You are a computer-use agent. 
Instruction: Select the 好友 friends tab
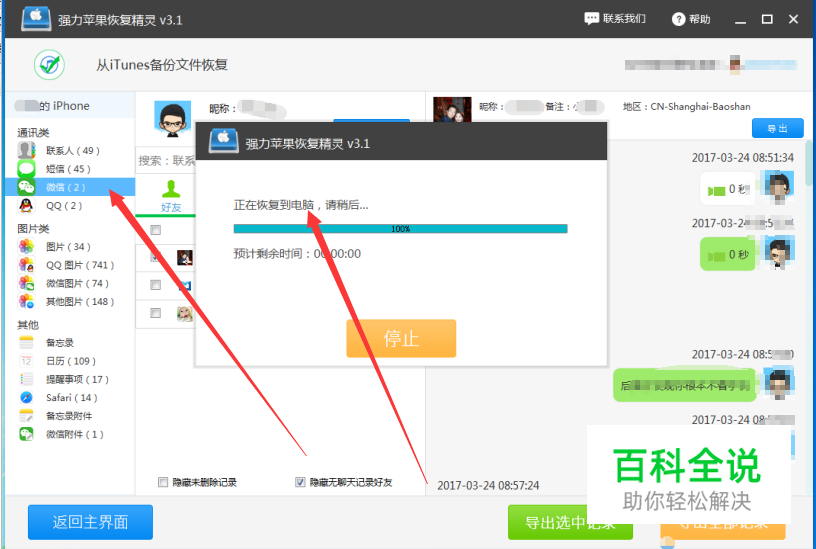click(x=171, y=197)
